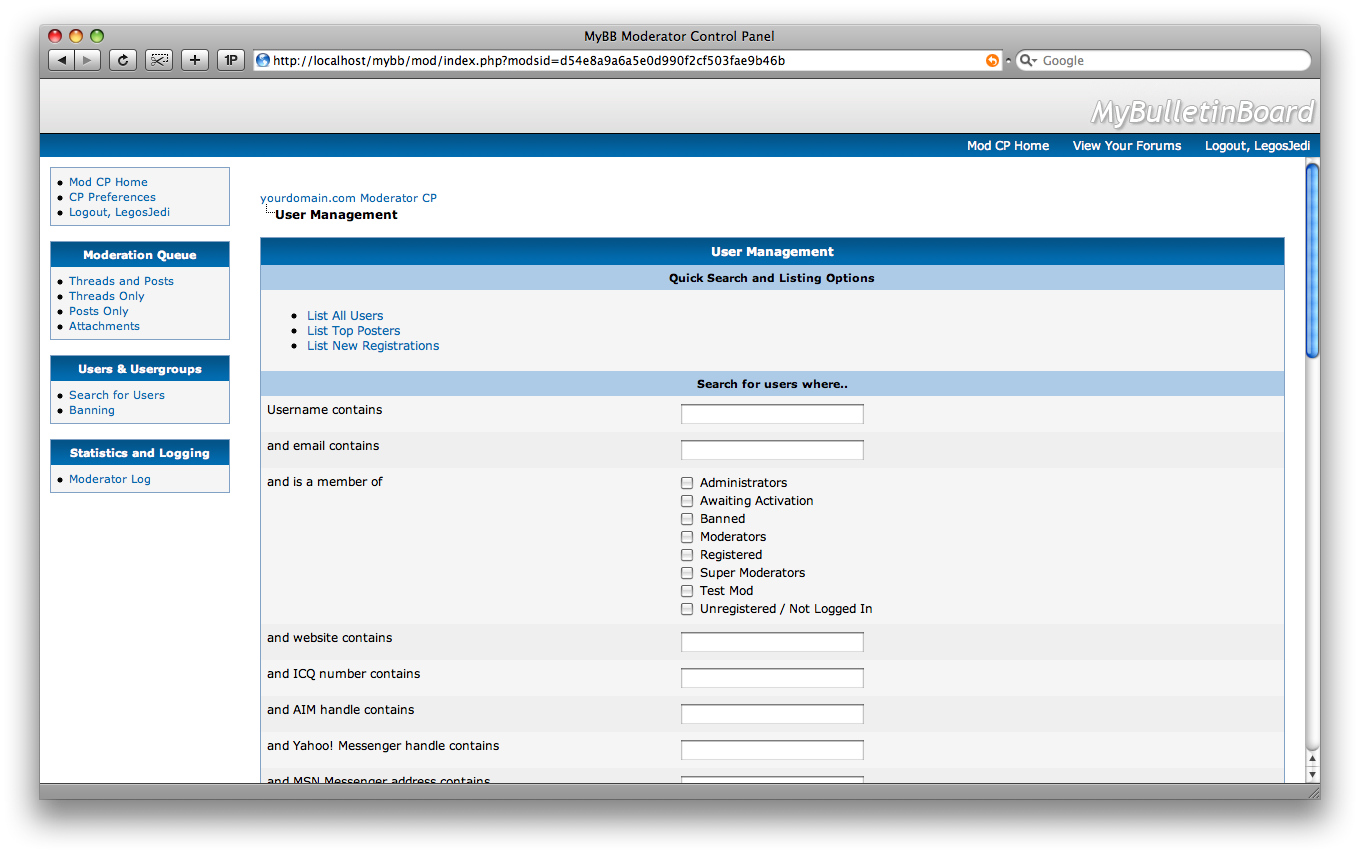Click Logout, LegosJedi in top navigation bar

click(x=1257, y=146)
